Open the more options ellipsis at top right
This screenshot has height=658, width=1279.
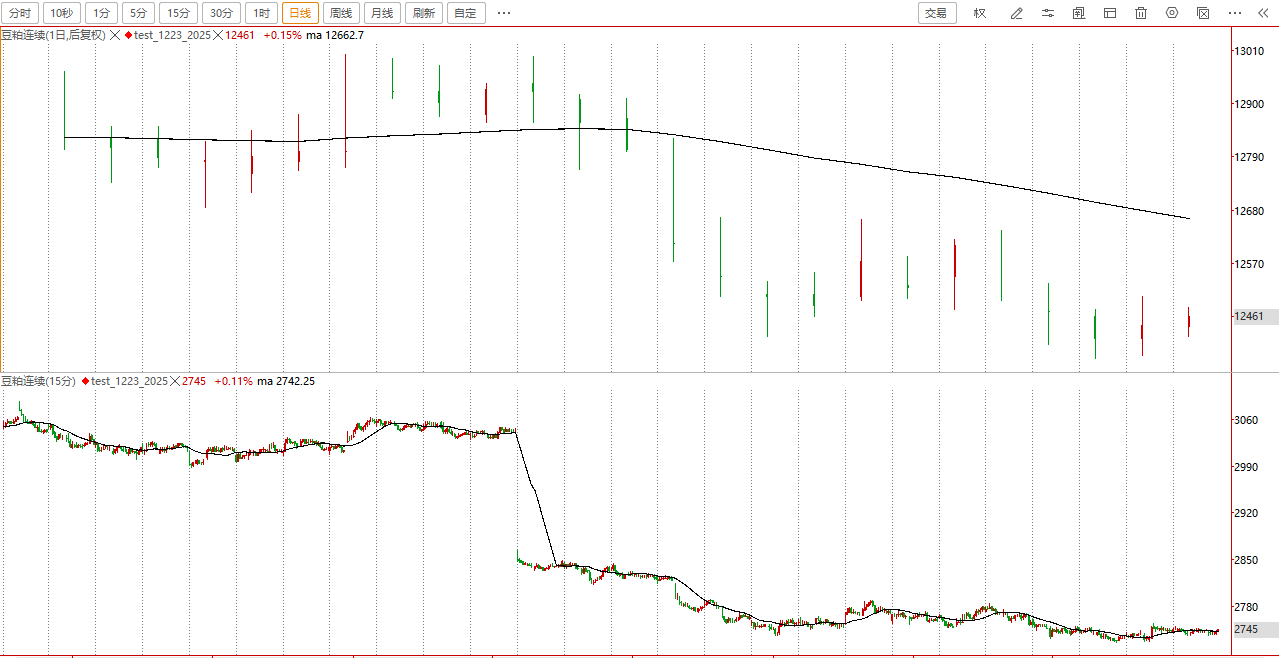point(1235,13)
